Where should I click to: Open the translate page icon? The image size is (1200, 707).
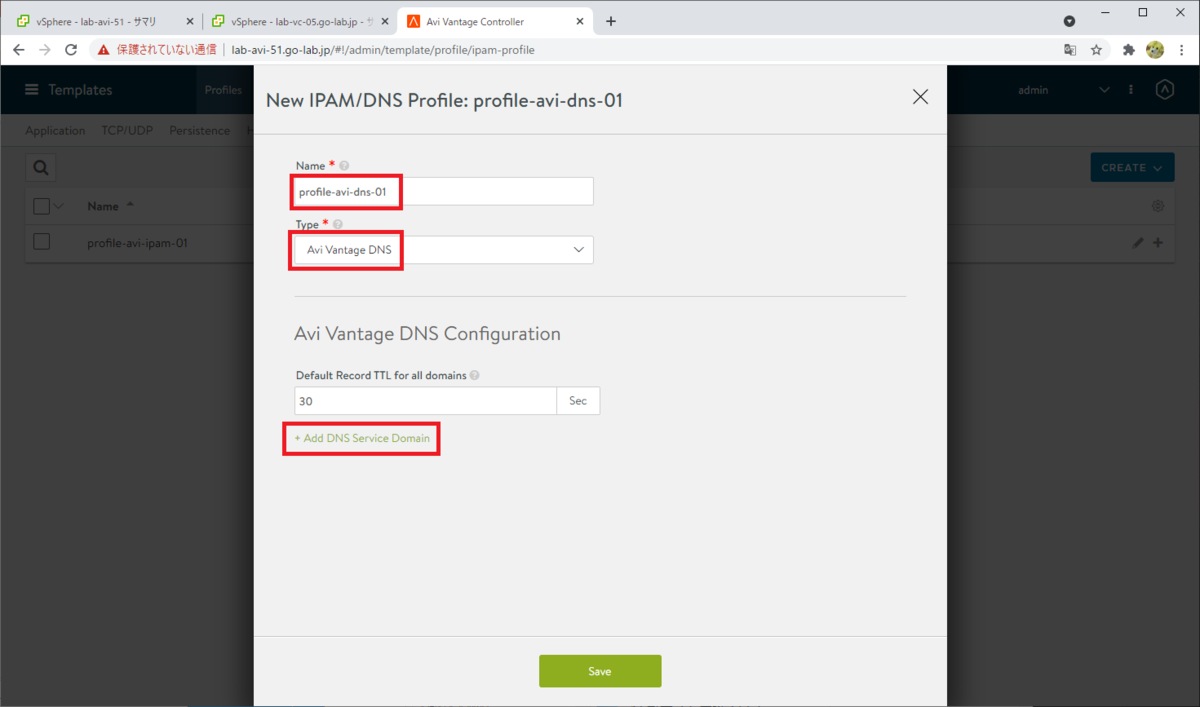tap(1070, 49)
